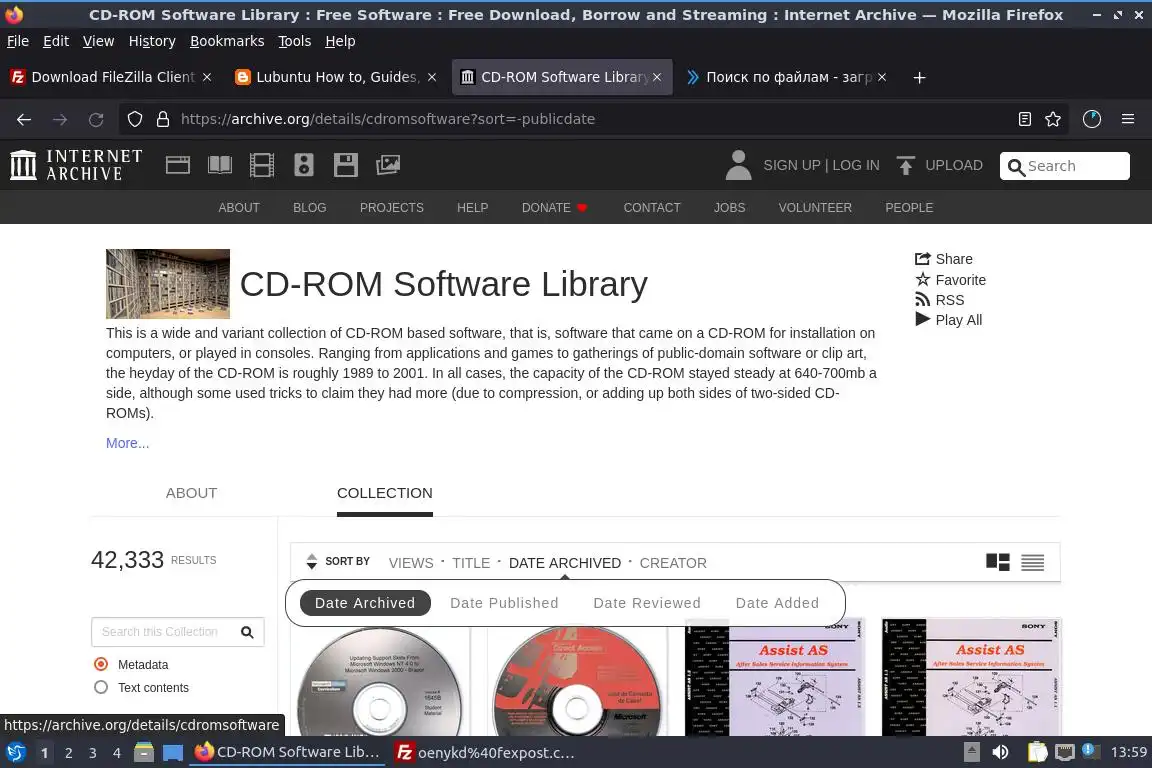The image size is (1152, 768).
Task: Open the Bookmarks menu
Action: coord(227,41)
